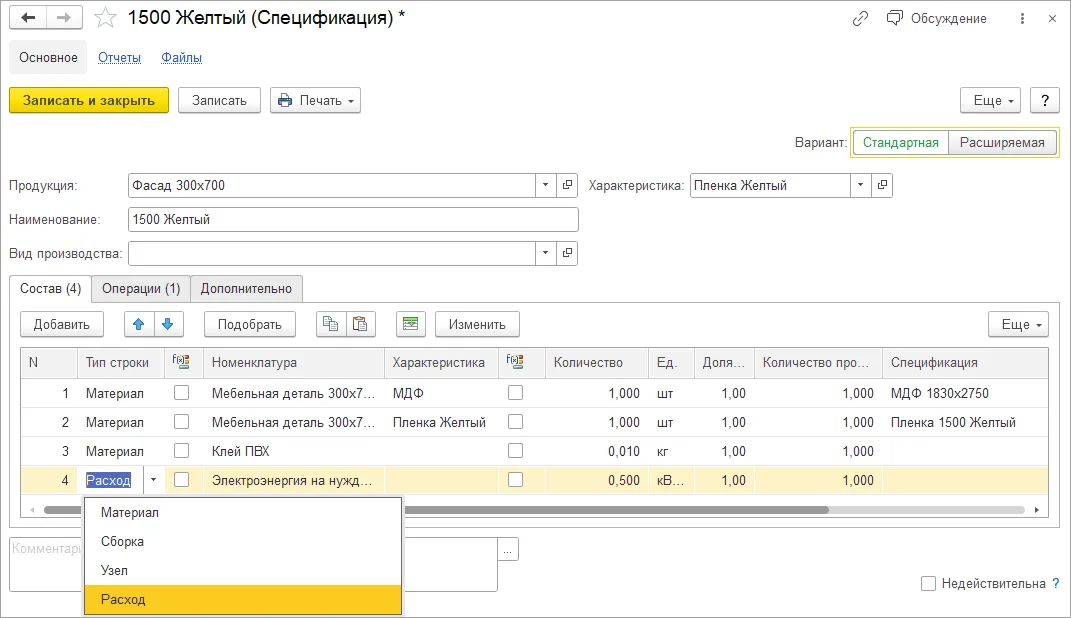
Task: Open the Печать dropdown menu
Action: [316, 100]
